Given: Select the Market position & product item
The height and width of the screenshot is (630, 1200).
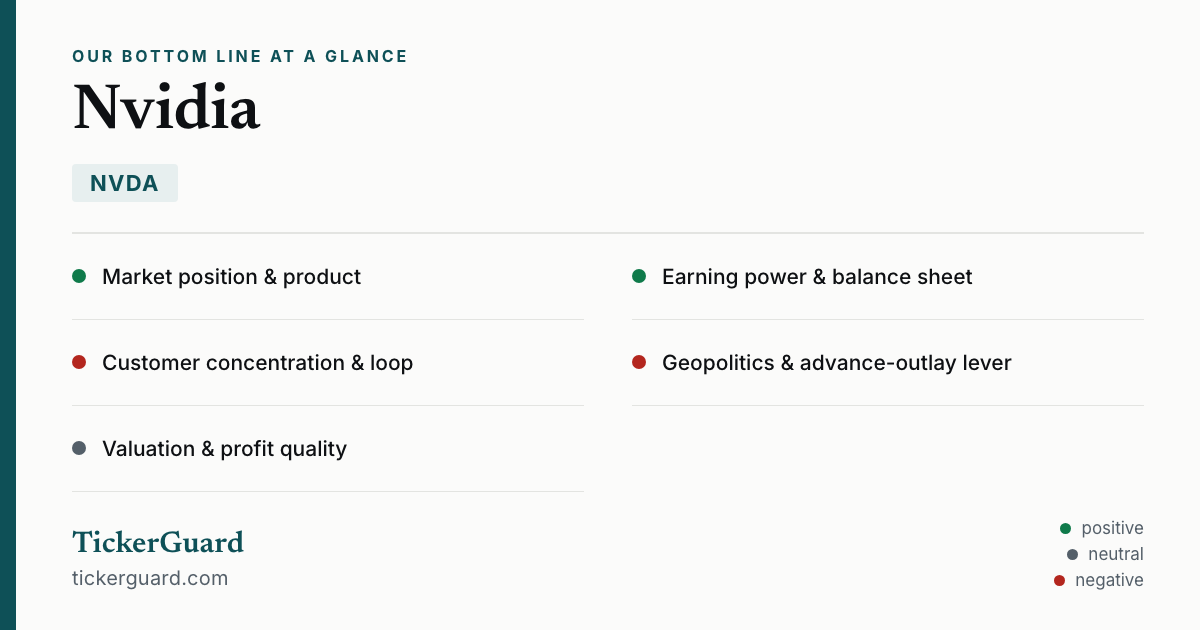Looking at the screenshot, I should click(x=328, y=277).
